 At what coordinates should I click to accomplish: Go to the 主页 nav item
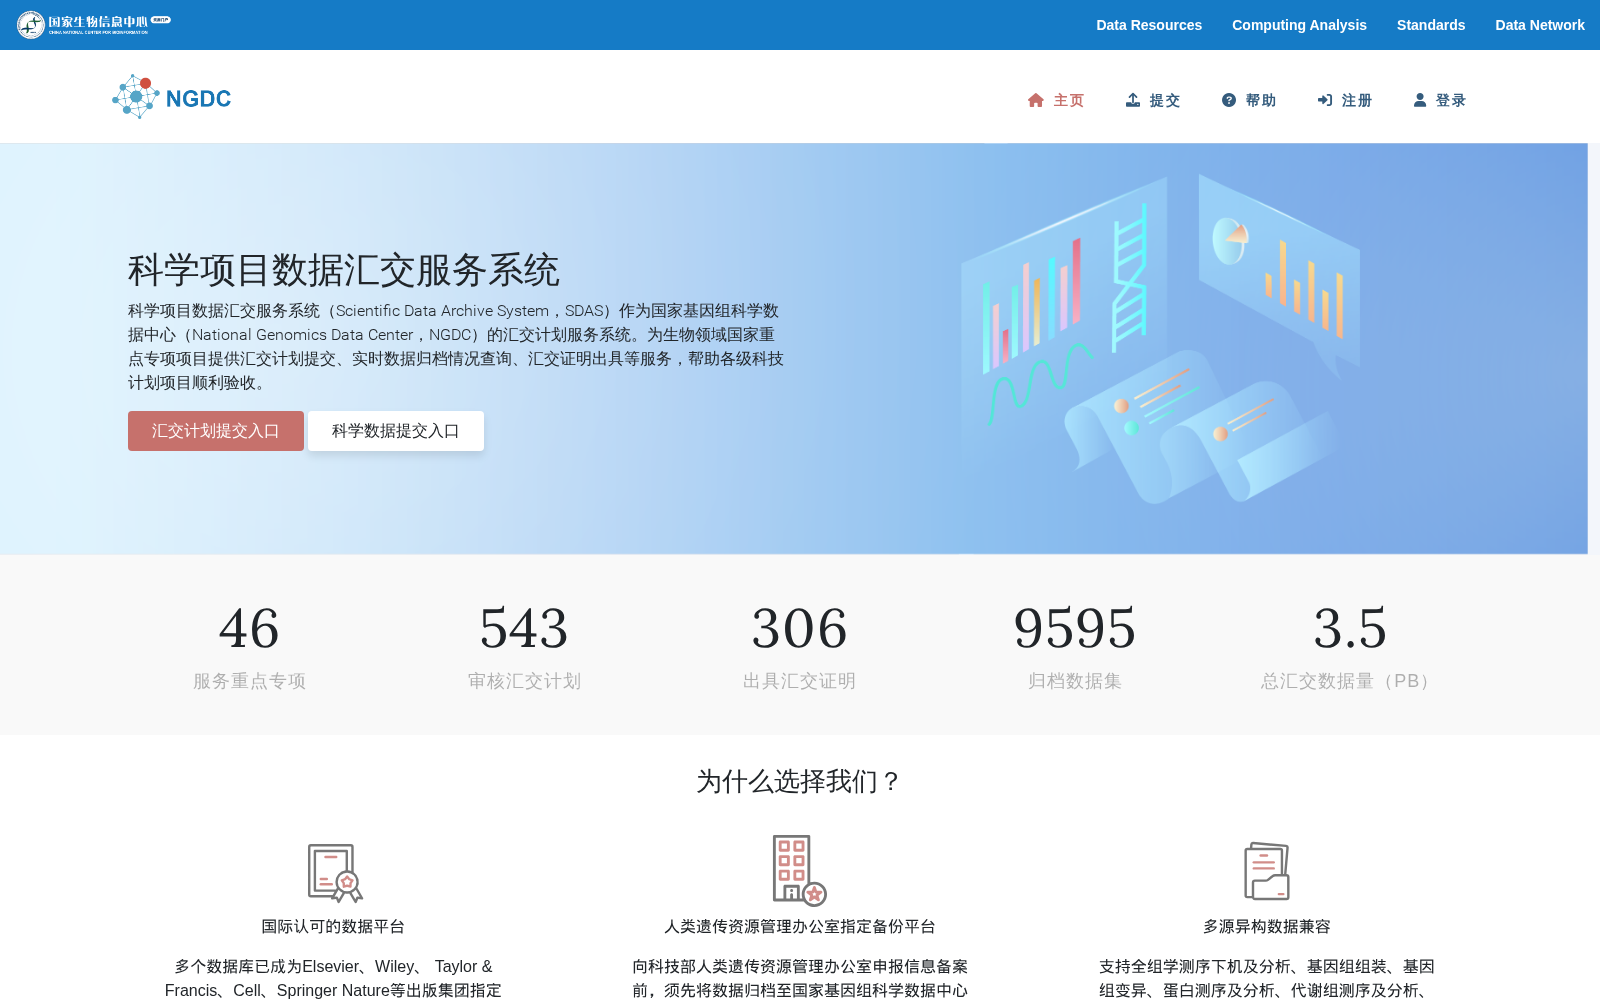[1056, 100]
